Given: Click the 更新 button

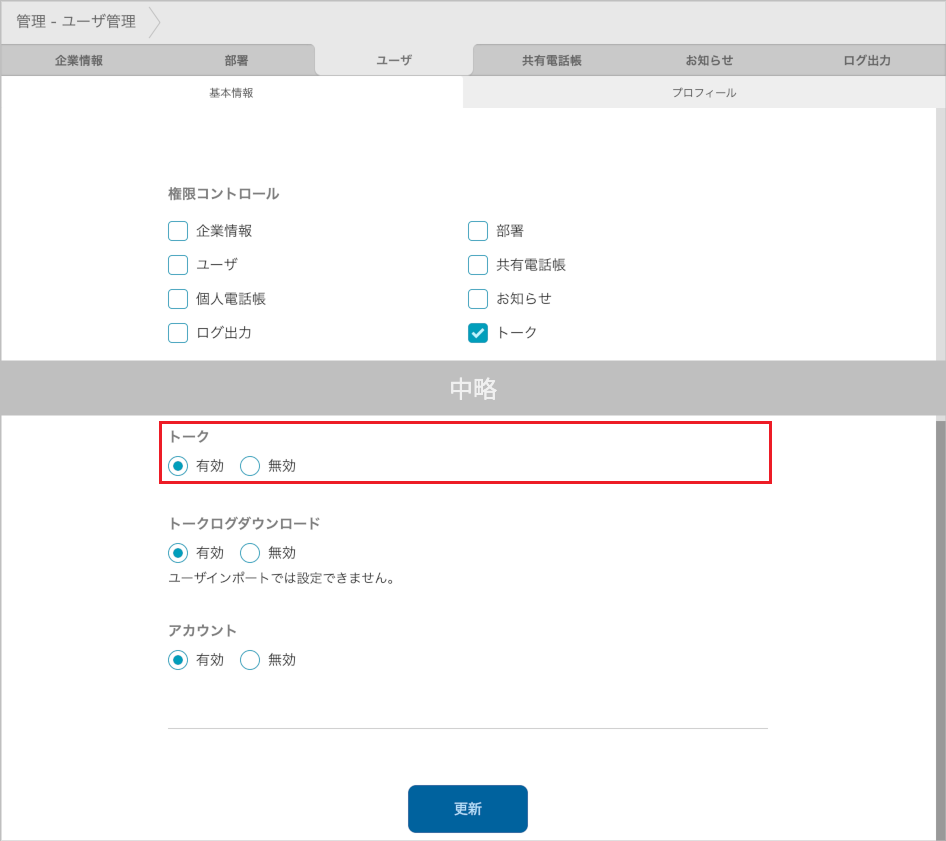Looking at the screenshot, I should point(467,809).
